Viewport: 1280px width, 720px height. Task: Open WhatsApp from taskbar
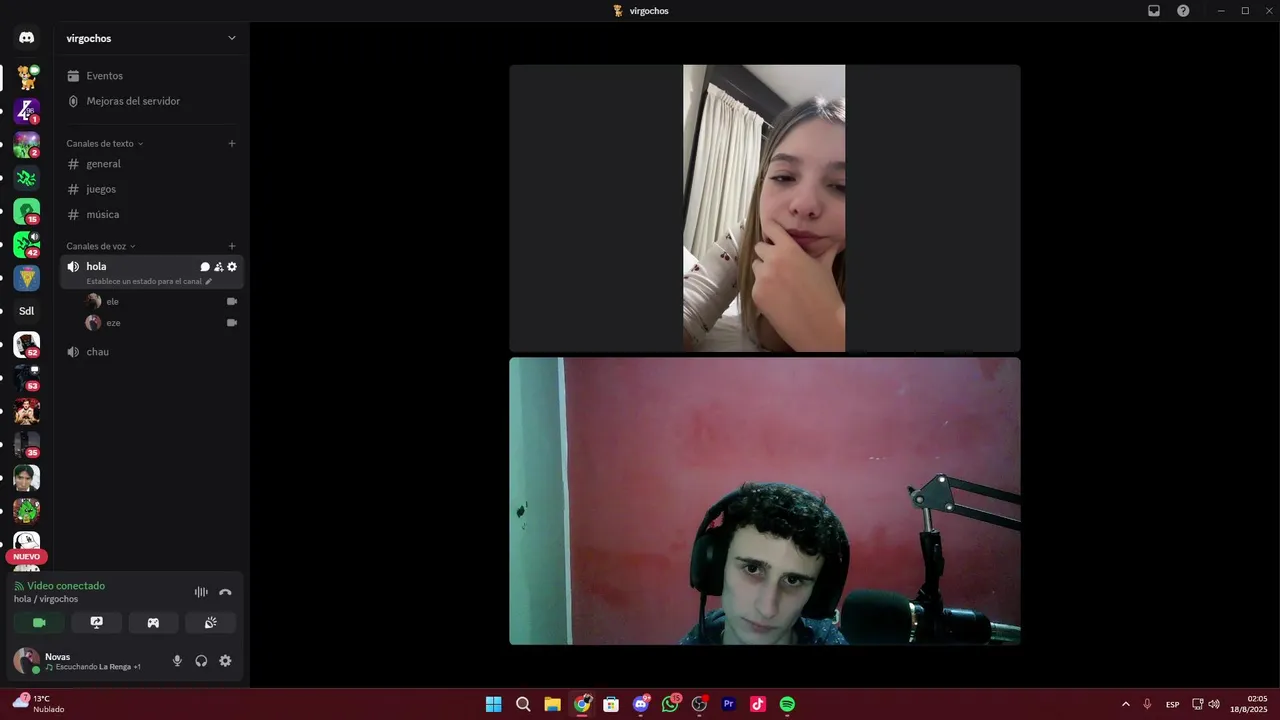click(x=670, y=704)
